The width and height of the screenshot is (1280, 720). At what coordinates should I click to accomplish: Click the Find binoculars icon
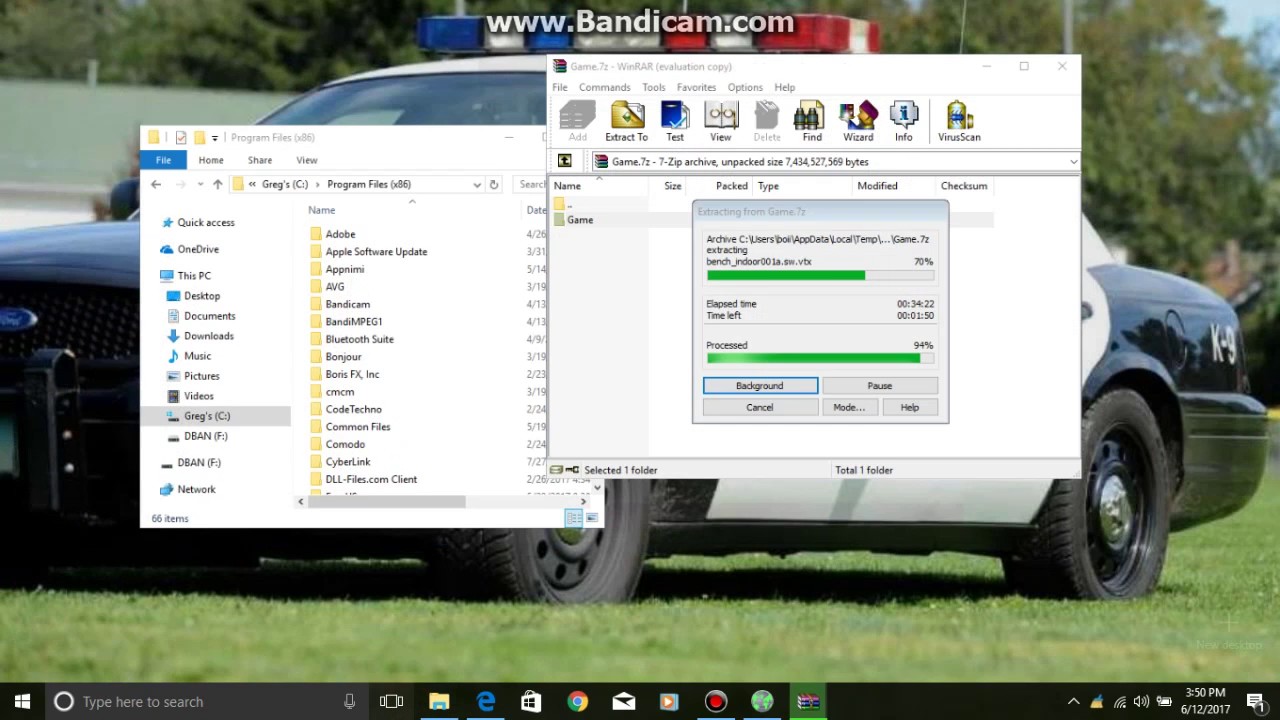pyautogui.click(x=812, y=122)
